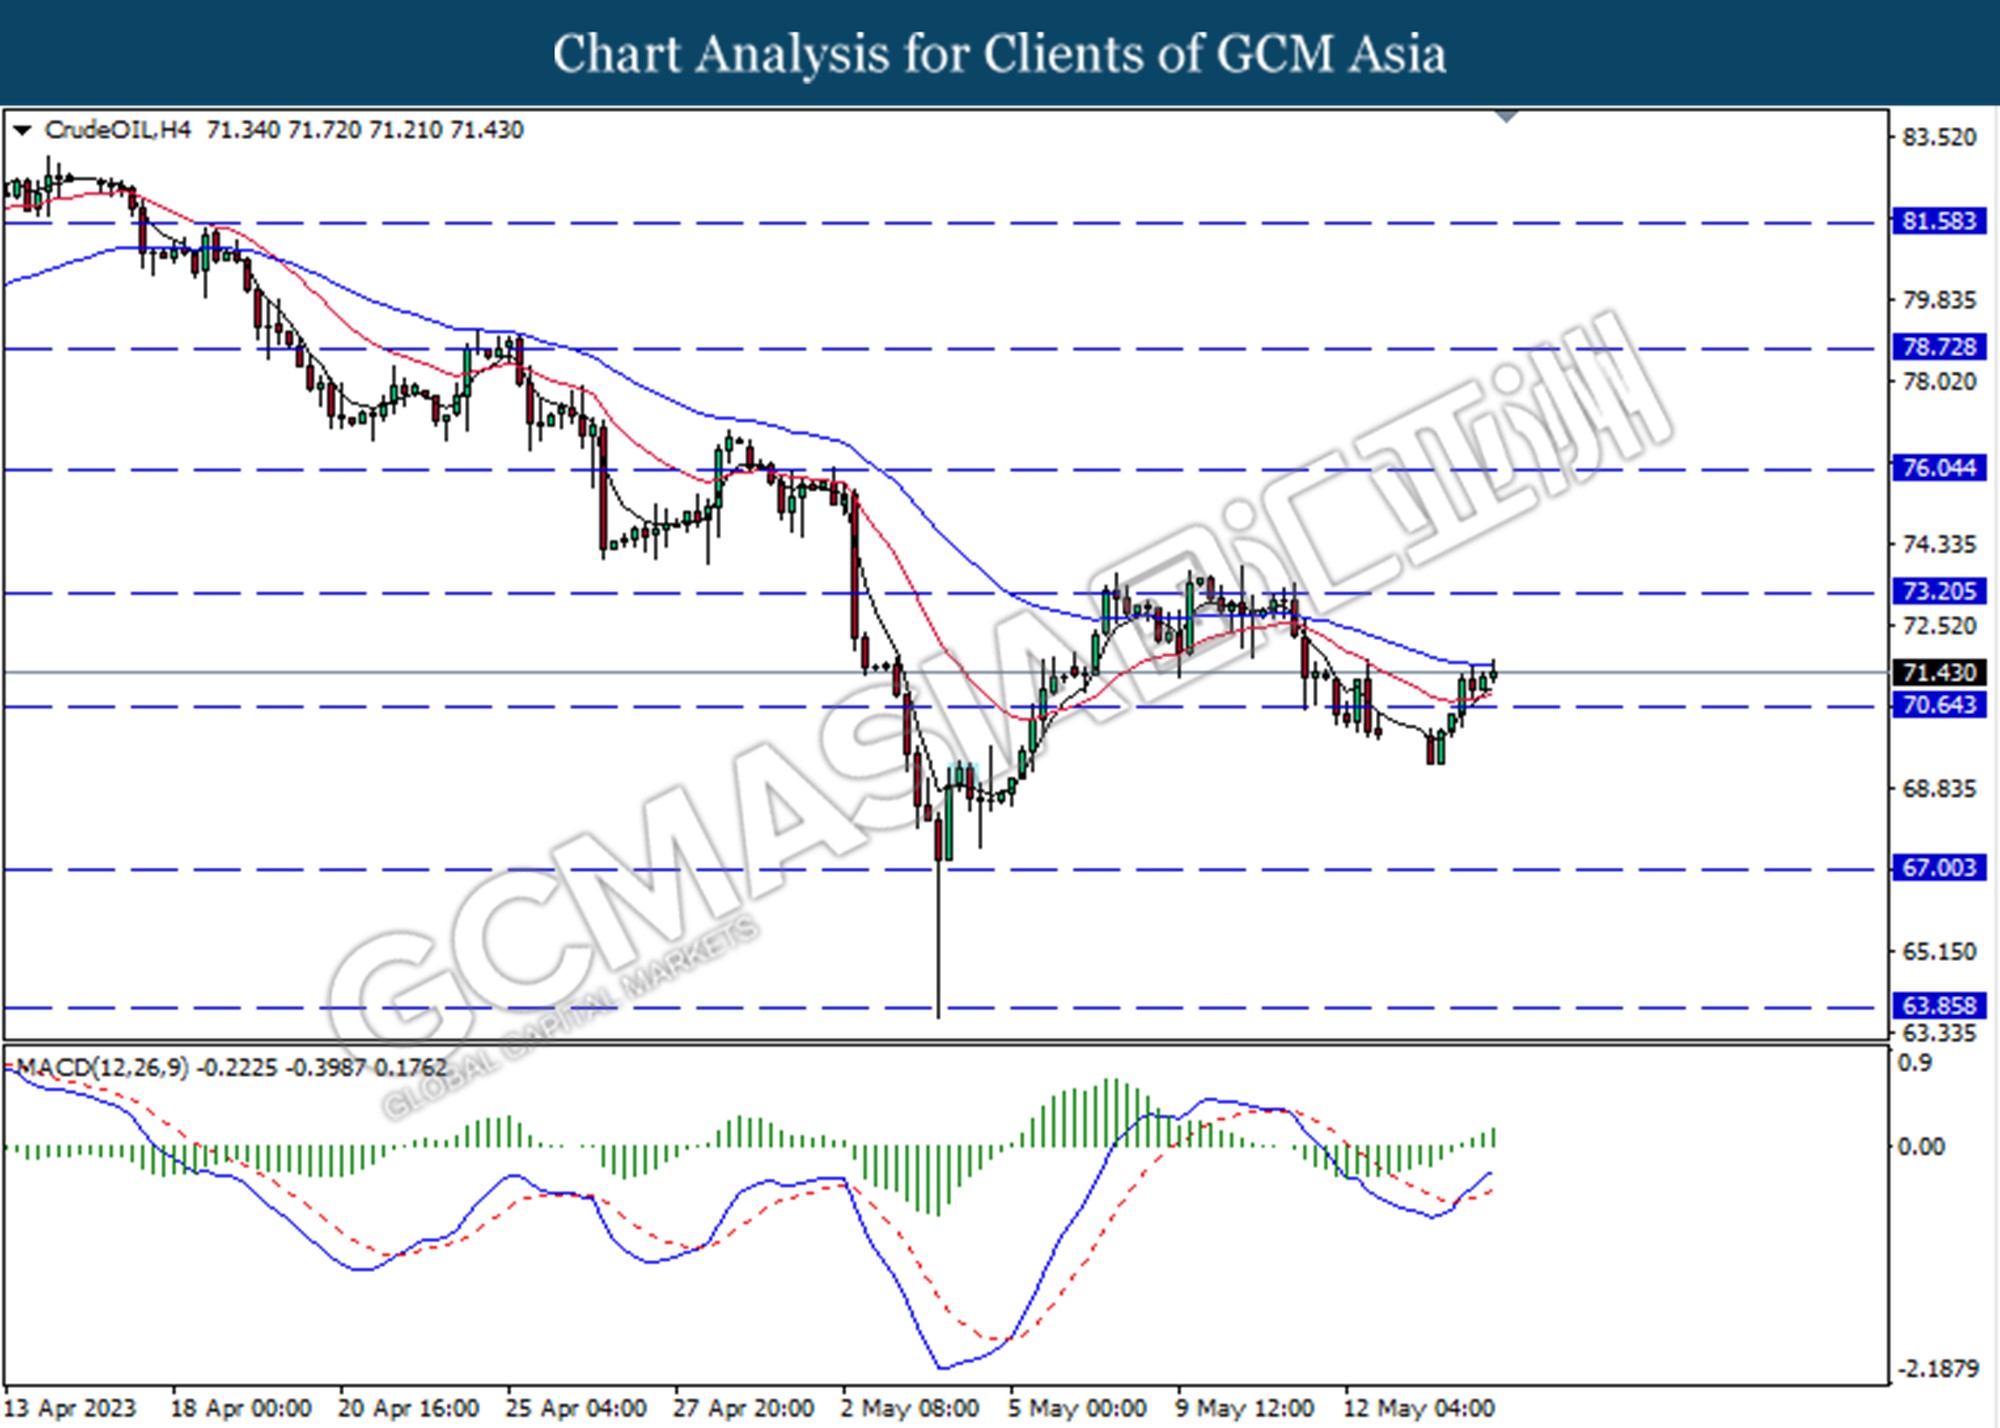Image resolution: width=2000 pixels, height=1428 pixels.
Task: Click the 2 May 08:00 time label
Action: (x=910, y=1408)
